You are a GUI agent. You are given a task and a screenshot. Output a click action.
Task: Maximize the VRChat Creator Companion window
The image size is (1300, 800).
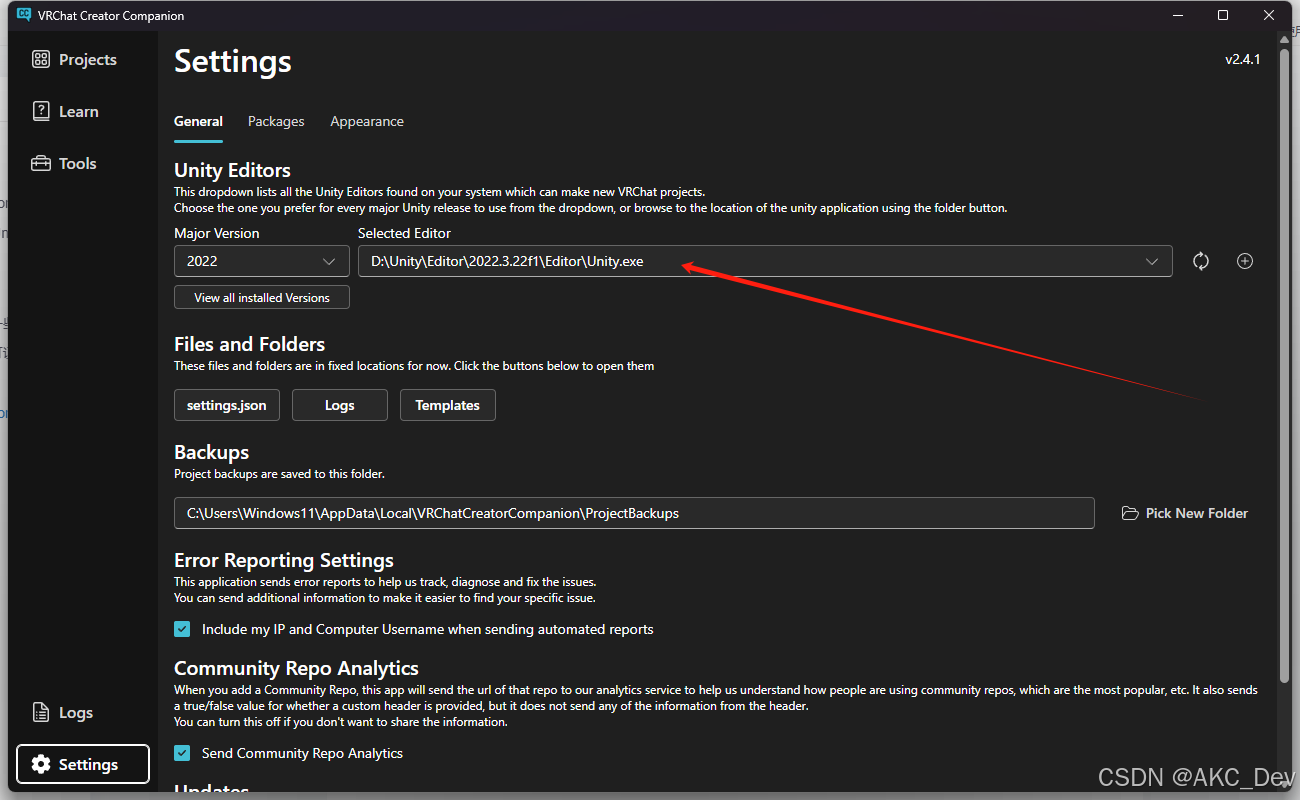click(1223, 15)
